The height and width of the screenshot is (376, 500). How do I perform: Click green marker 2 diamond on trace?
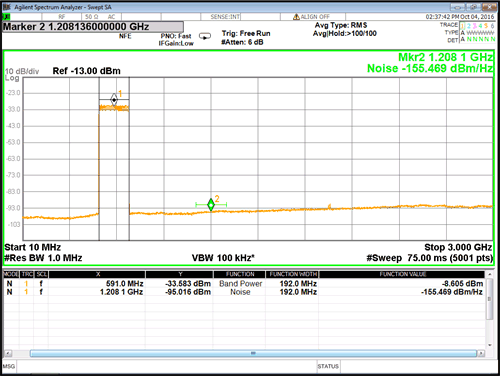(x=211, y=204)
